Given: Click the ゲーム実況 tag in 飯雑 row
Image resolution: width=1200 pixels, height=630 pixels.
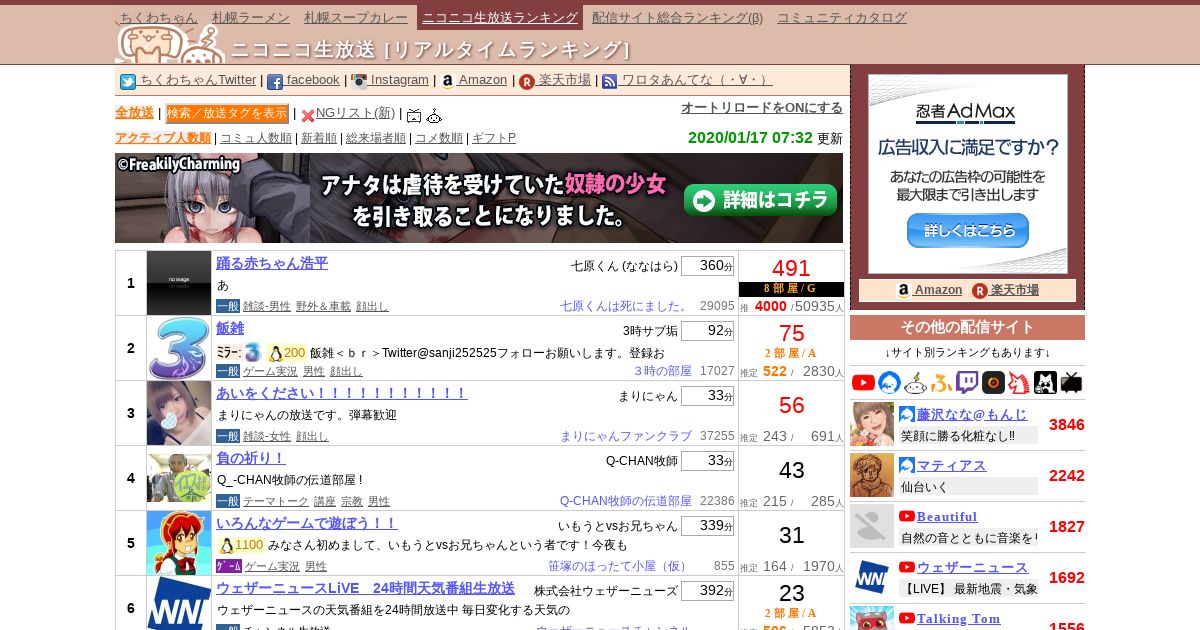Looking at the screenshot, I should pos(271,371).
